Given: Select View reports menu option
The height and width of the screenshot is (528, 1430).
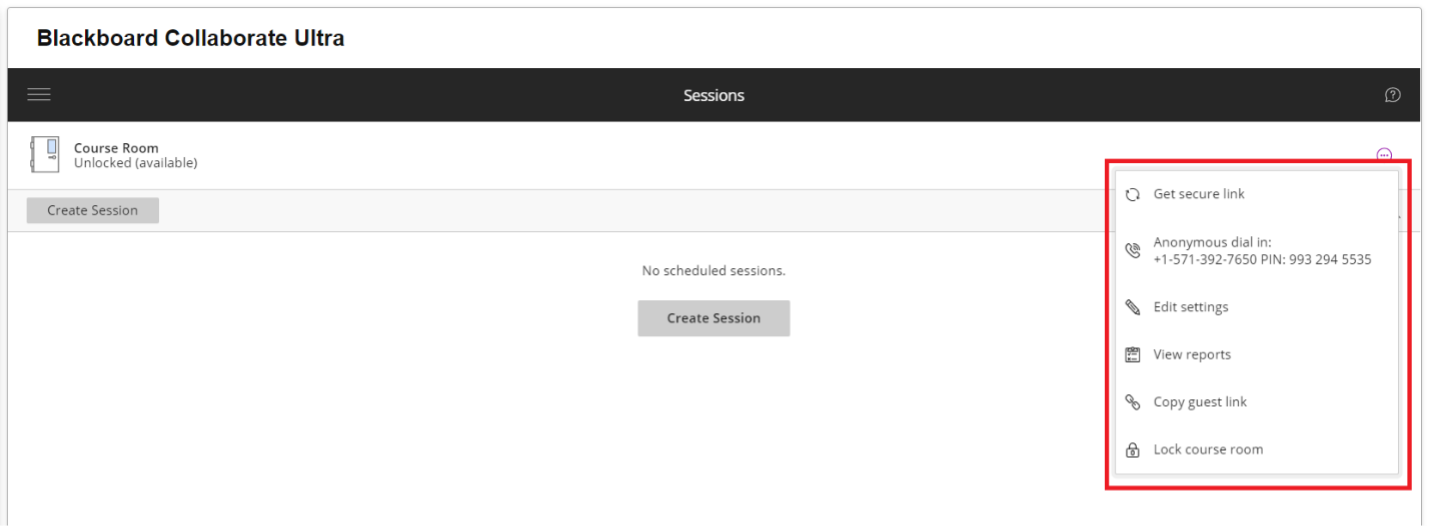Looking at the screenshot, I should 1257,354.
